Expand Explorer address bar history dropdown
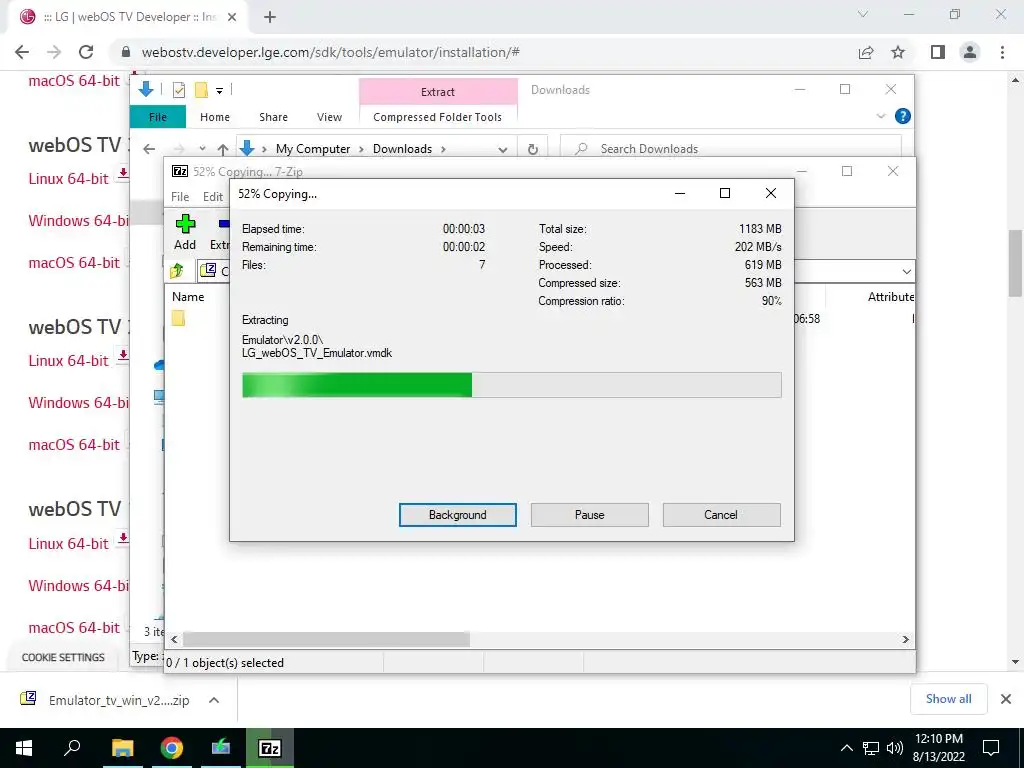 click(x=502, y=150)
